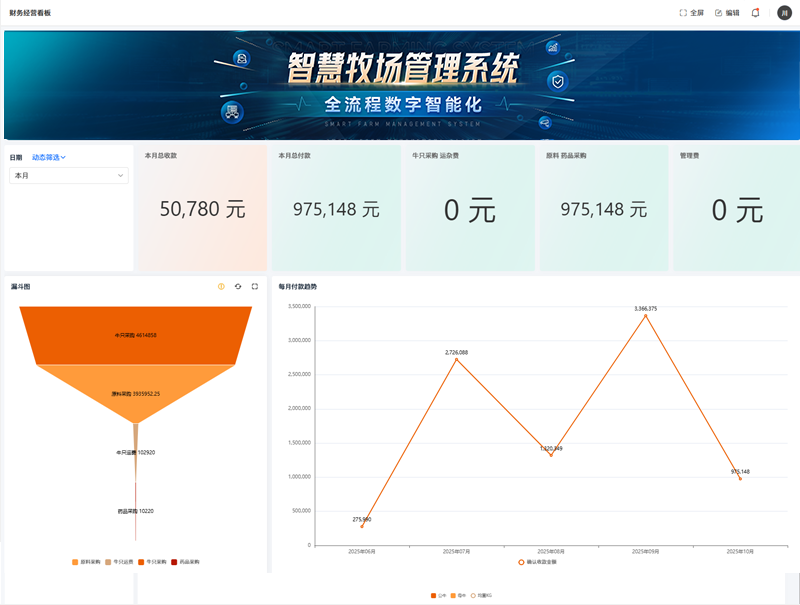Toggle 药品采购 legend in funnel chart

(x=184, y=562)
